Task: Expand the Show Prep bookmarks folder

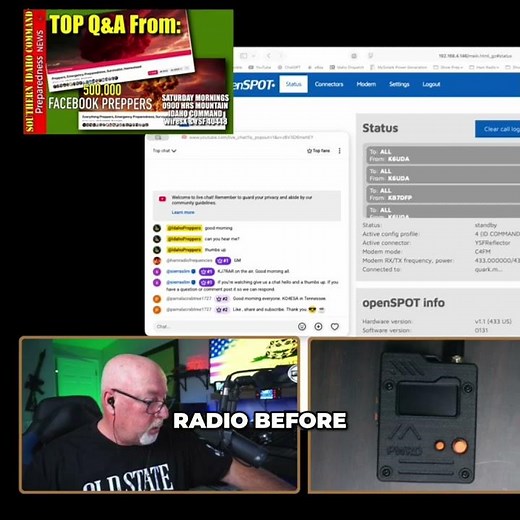Action: (x=448, y=67)
